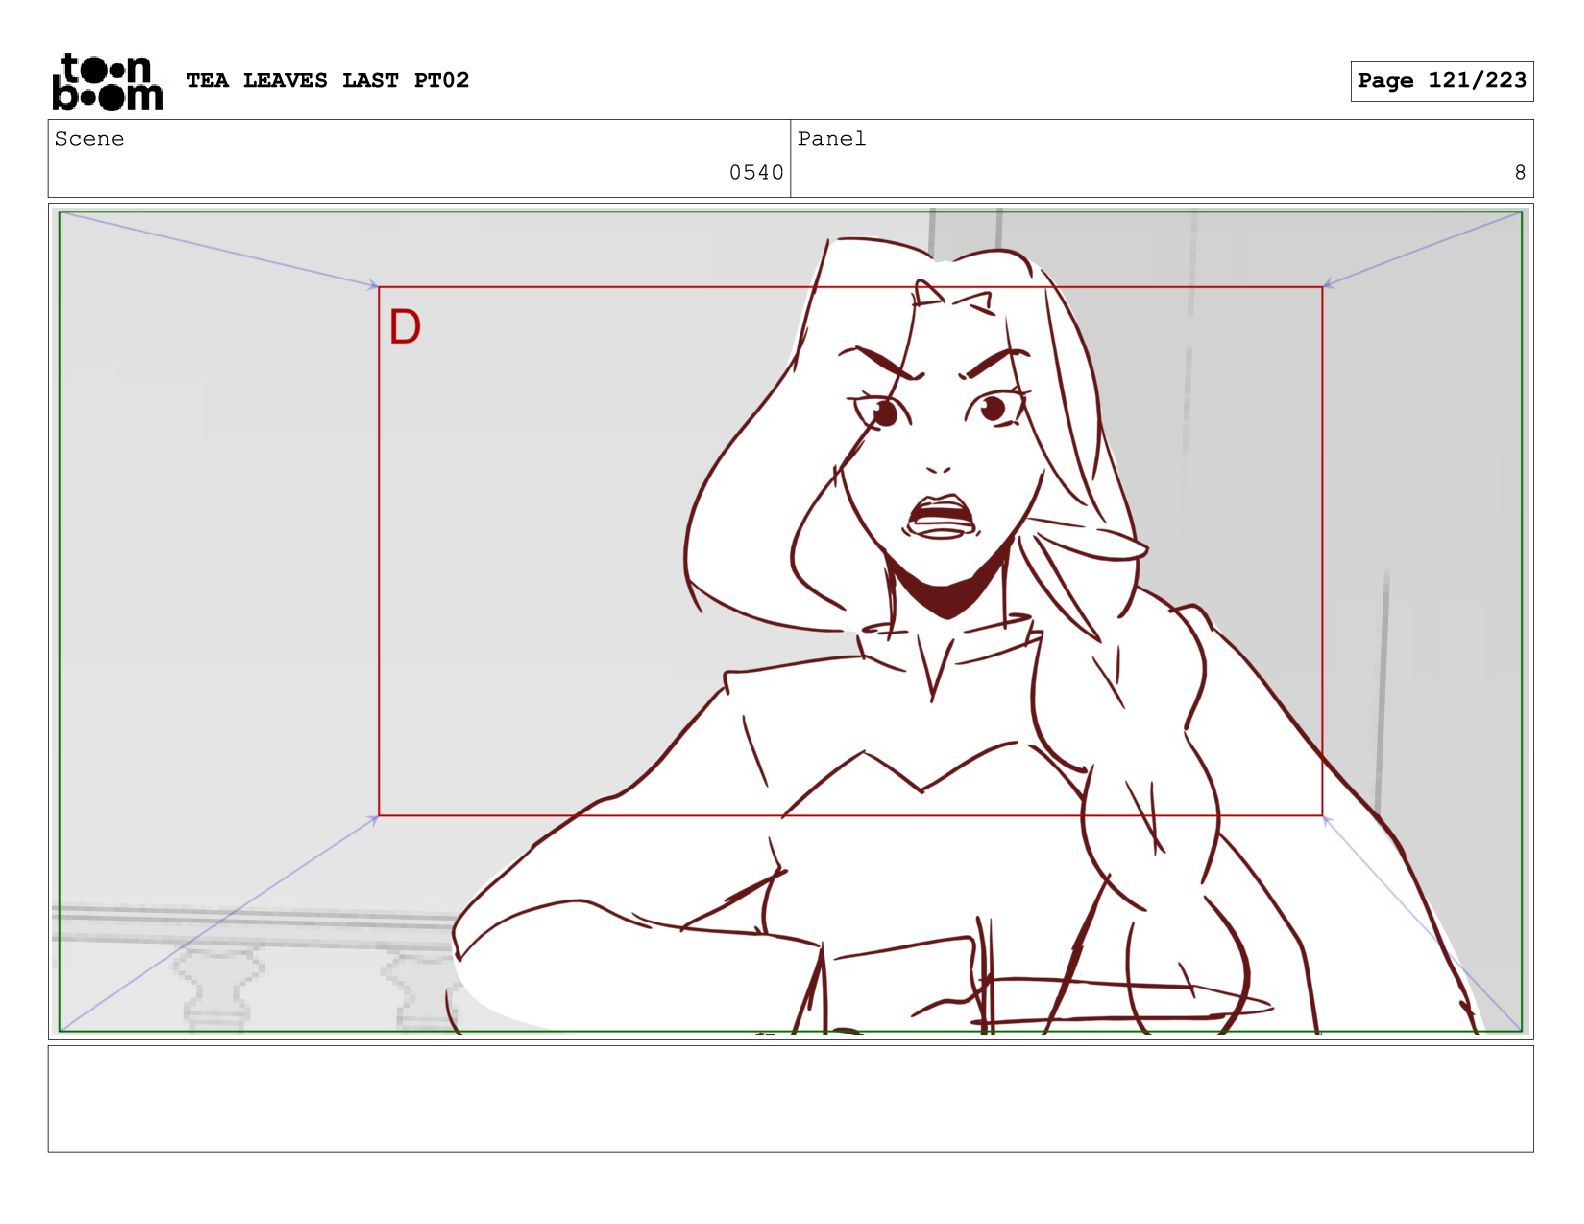This screenshot has height=1224, width=1584.
Task: Select panel number "8"
Action: (1519, 173)
